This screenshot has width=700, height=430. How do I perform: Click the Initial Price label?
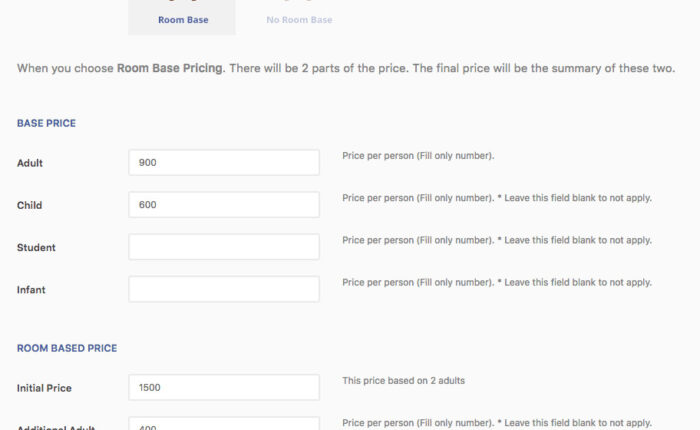pos(44,388)
